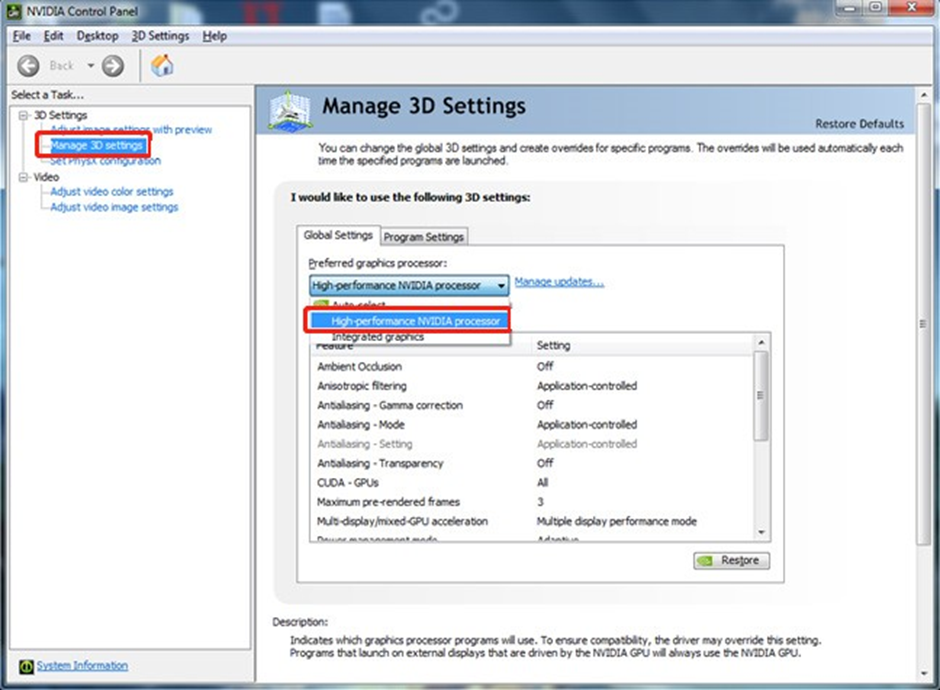Collapse the Video tree node
This screenshot has height=690, width=940.
(22, 177)
